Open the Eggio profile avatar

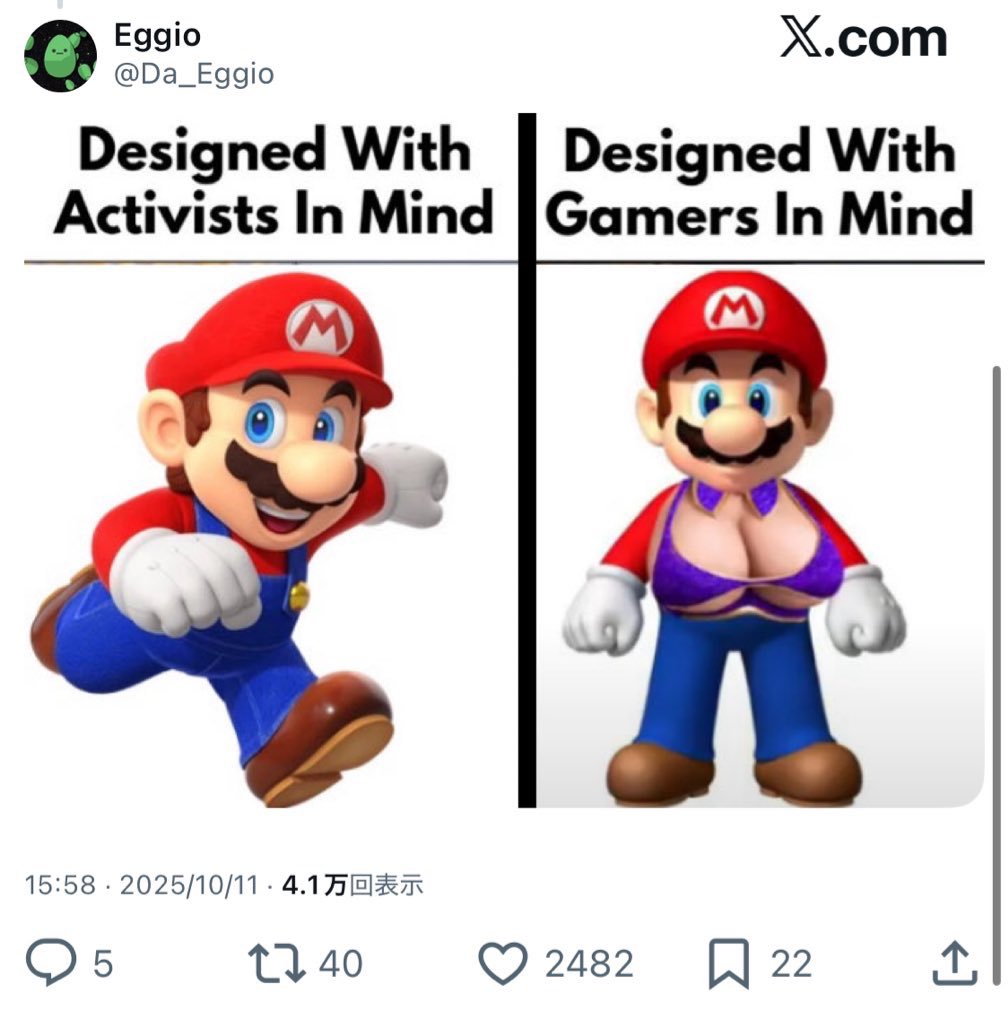(x=60, y=56)
